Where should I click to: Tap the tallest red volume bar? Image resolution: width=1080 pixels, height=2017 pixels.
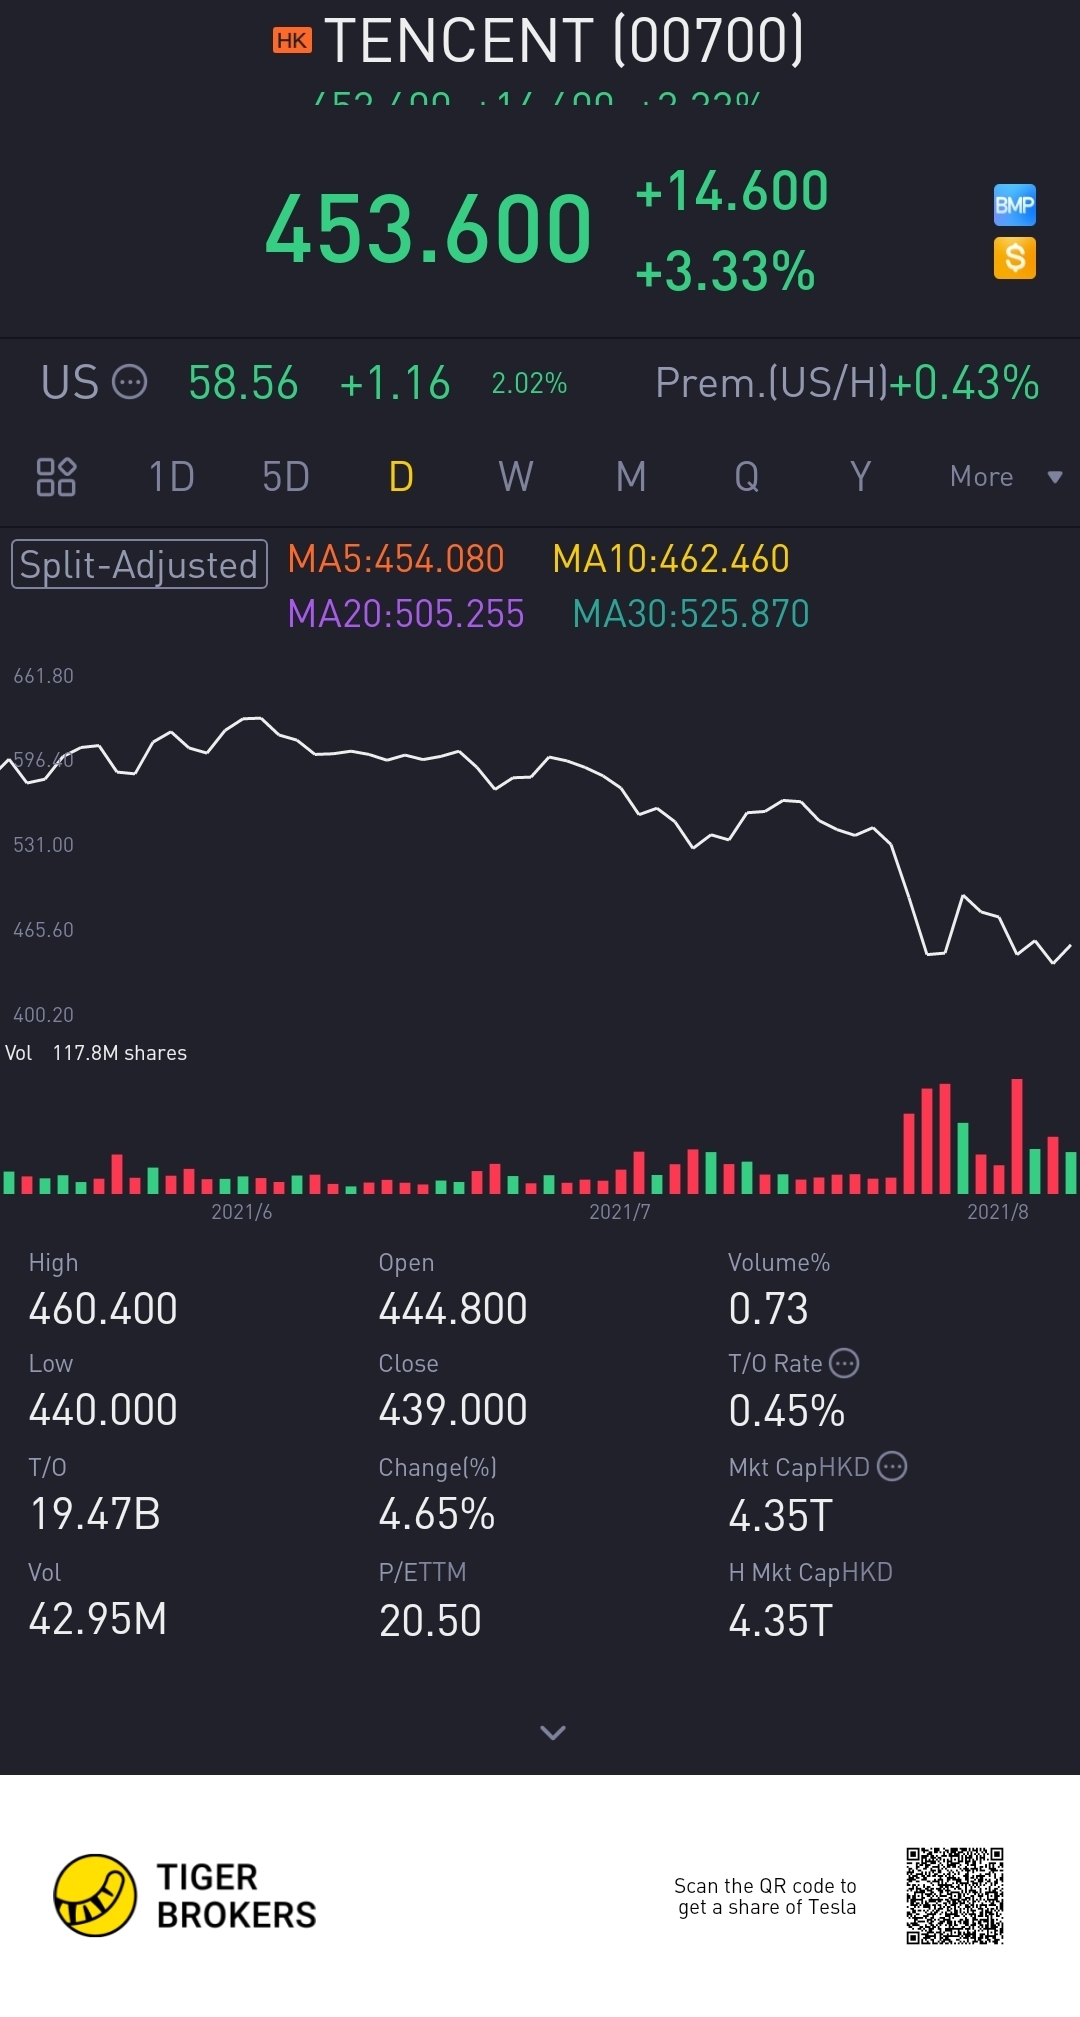tap(1017, 1136)
